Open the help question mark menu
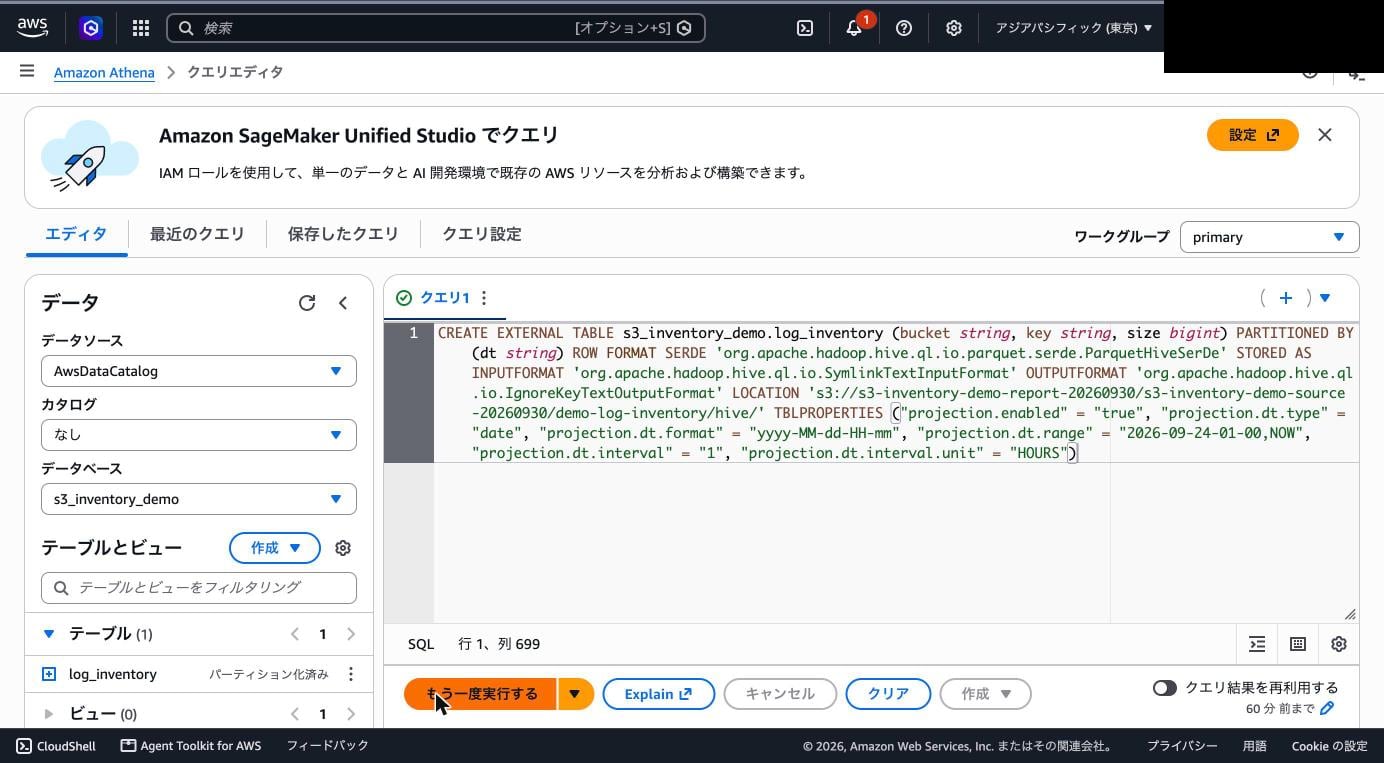The height and width of the screenshot is (763, 1384). pyautogui.click(x=904, y=28)
